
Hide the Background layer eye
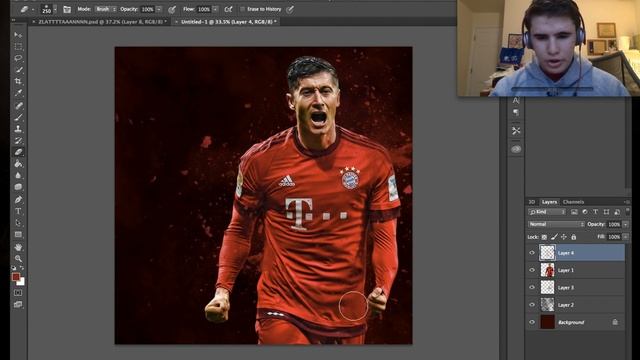(532, 322)
